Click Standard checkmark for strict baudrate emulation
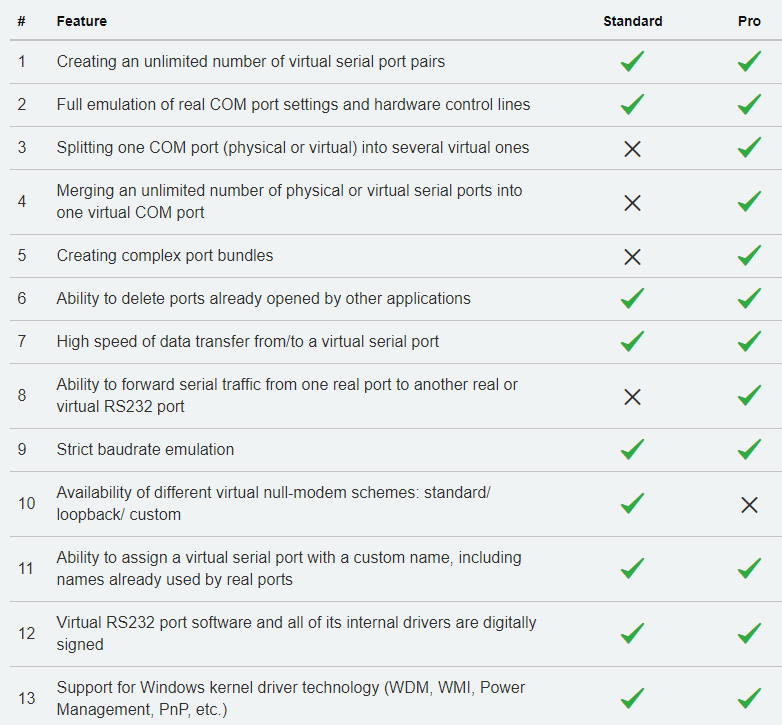This screenshot has height=725, width=782. point(632,449)
